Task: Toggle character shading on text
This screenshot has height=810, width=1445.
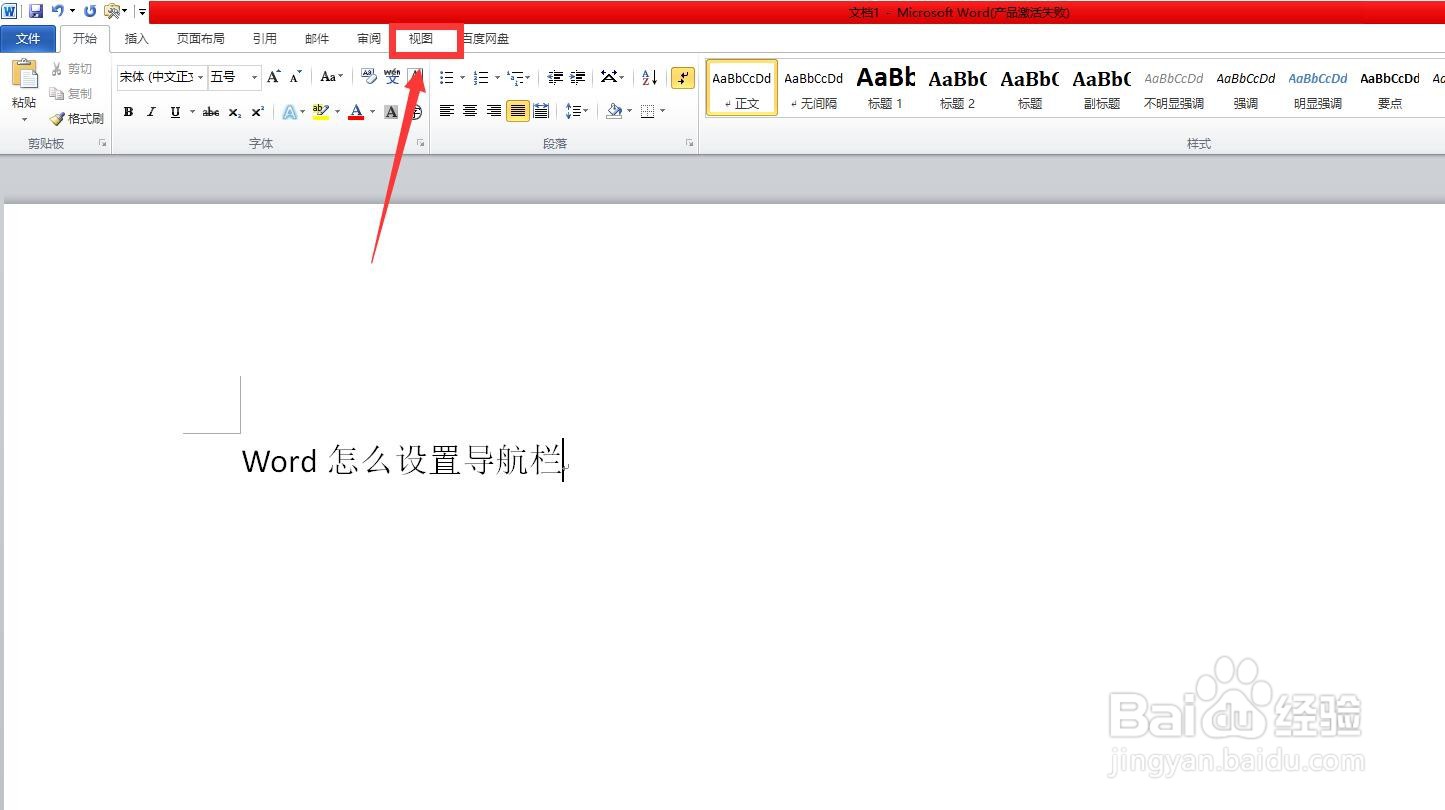Action: (391, 112)
